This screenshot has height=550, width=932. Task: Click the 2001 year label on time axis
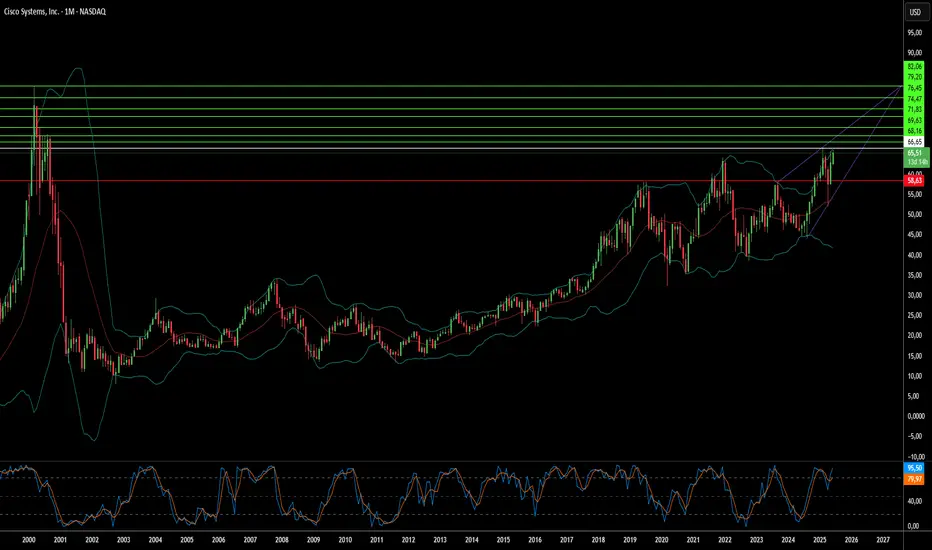coord(60,540)
